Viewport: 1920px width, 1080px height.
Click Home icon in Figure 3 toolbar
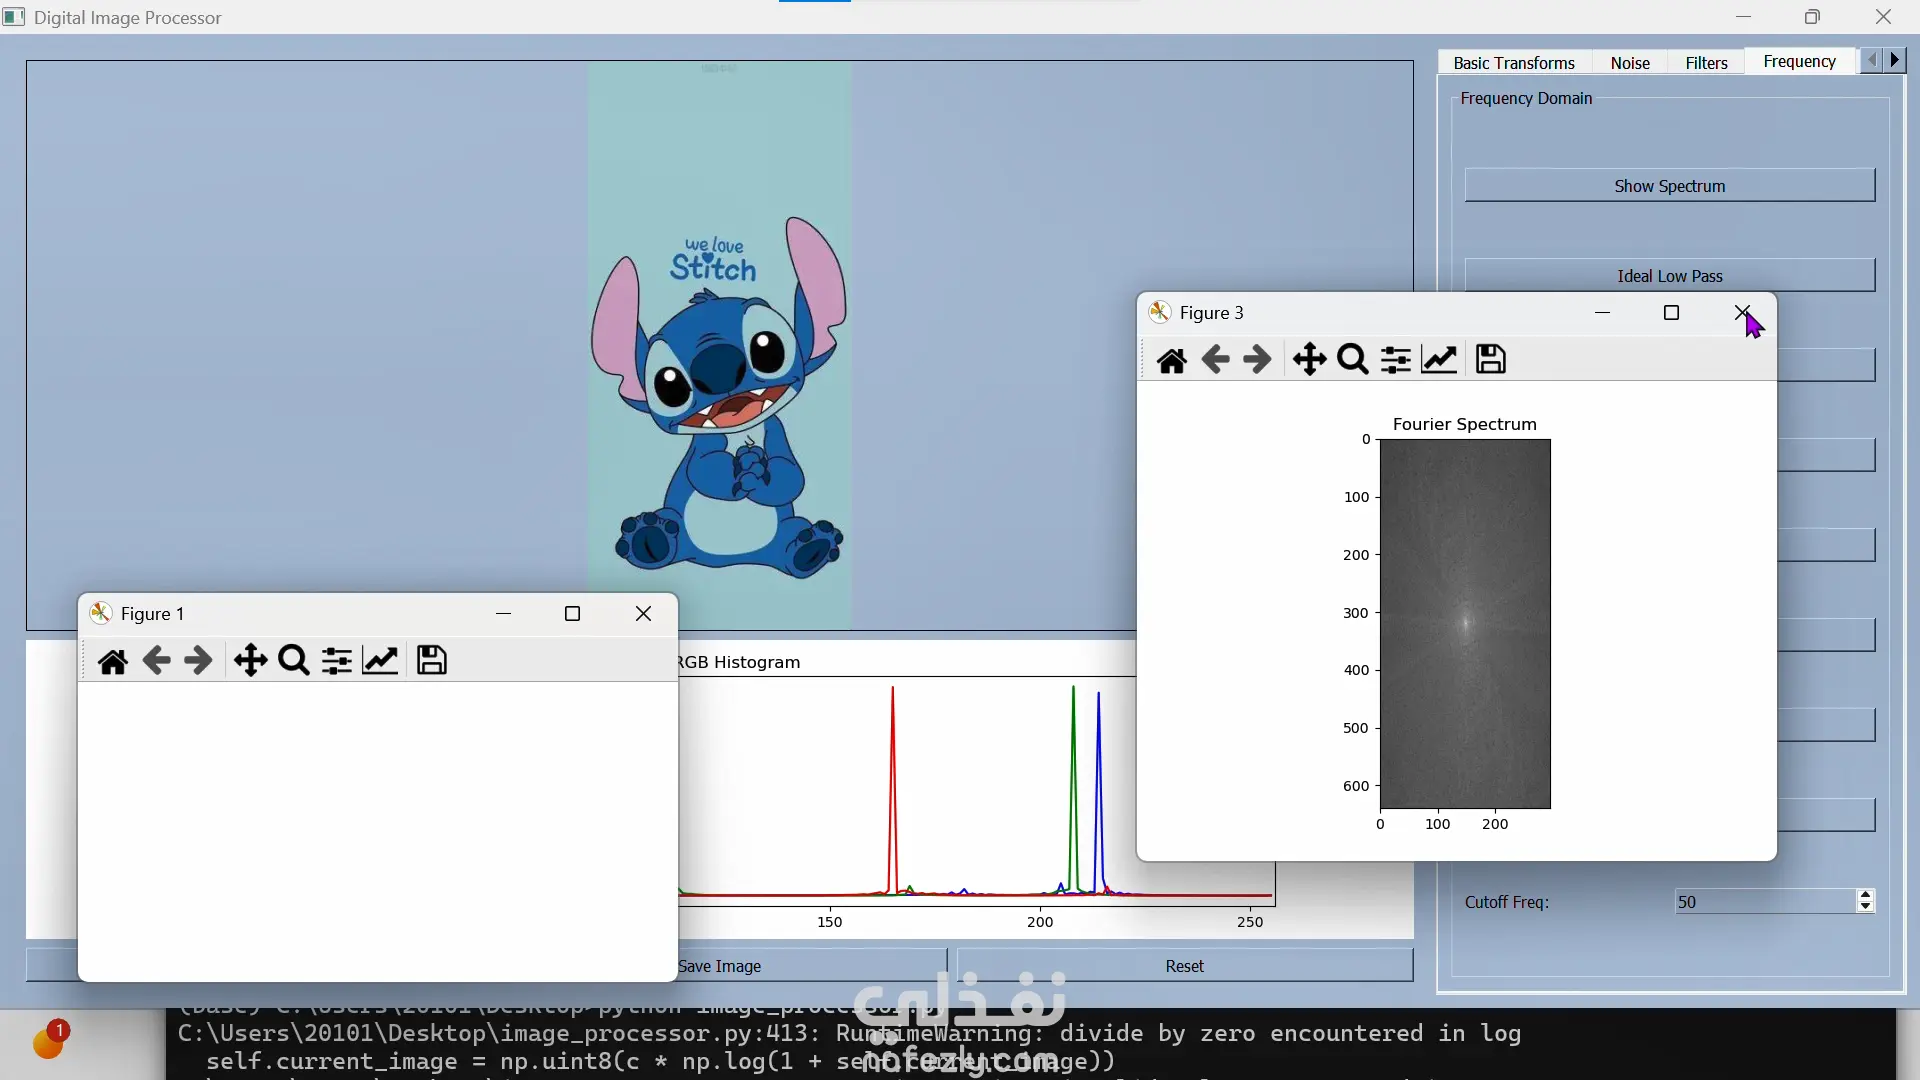click(1171, 360)
